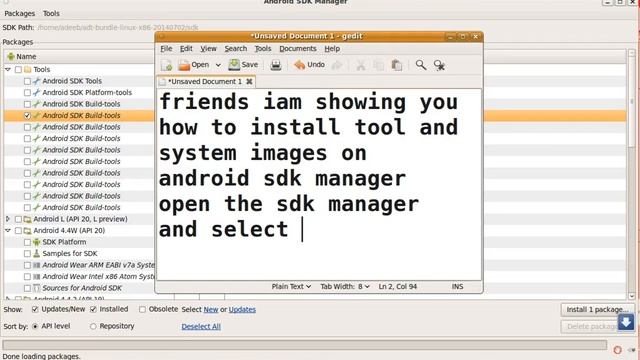Click the Sources for Android SDK icon

[x=36, y=288]
